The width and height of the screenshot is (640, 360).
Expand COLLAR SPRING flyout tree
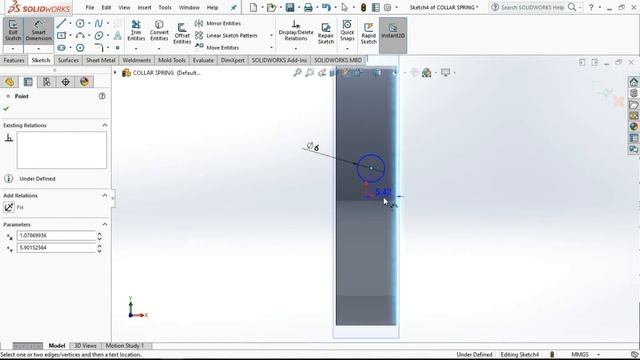[x=115, y=73]
